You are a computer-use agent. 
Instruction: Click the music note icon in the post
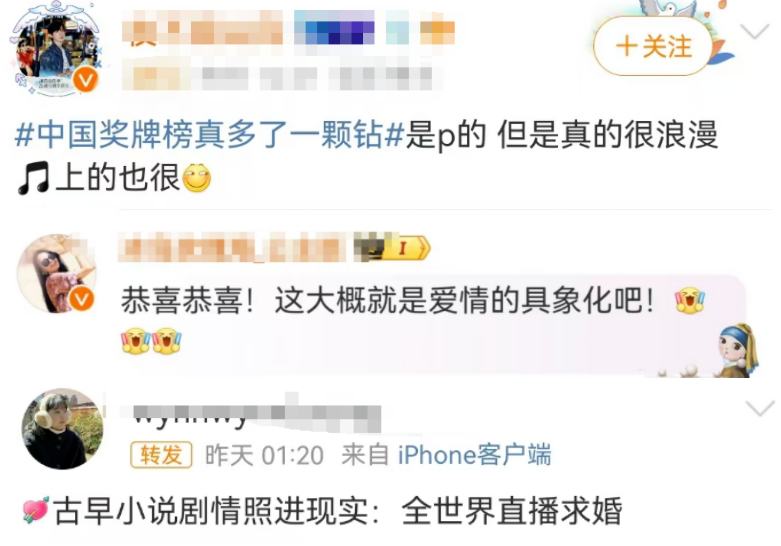[x=33, y=178]
